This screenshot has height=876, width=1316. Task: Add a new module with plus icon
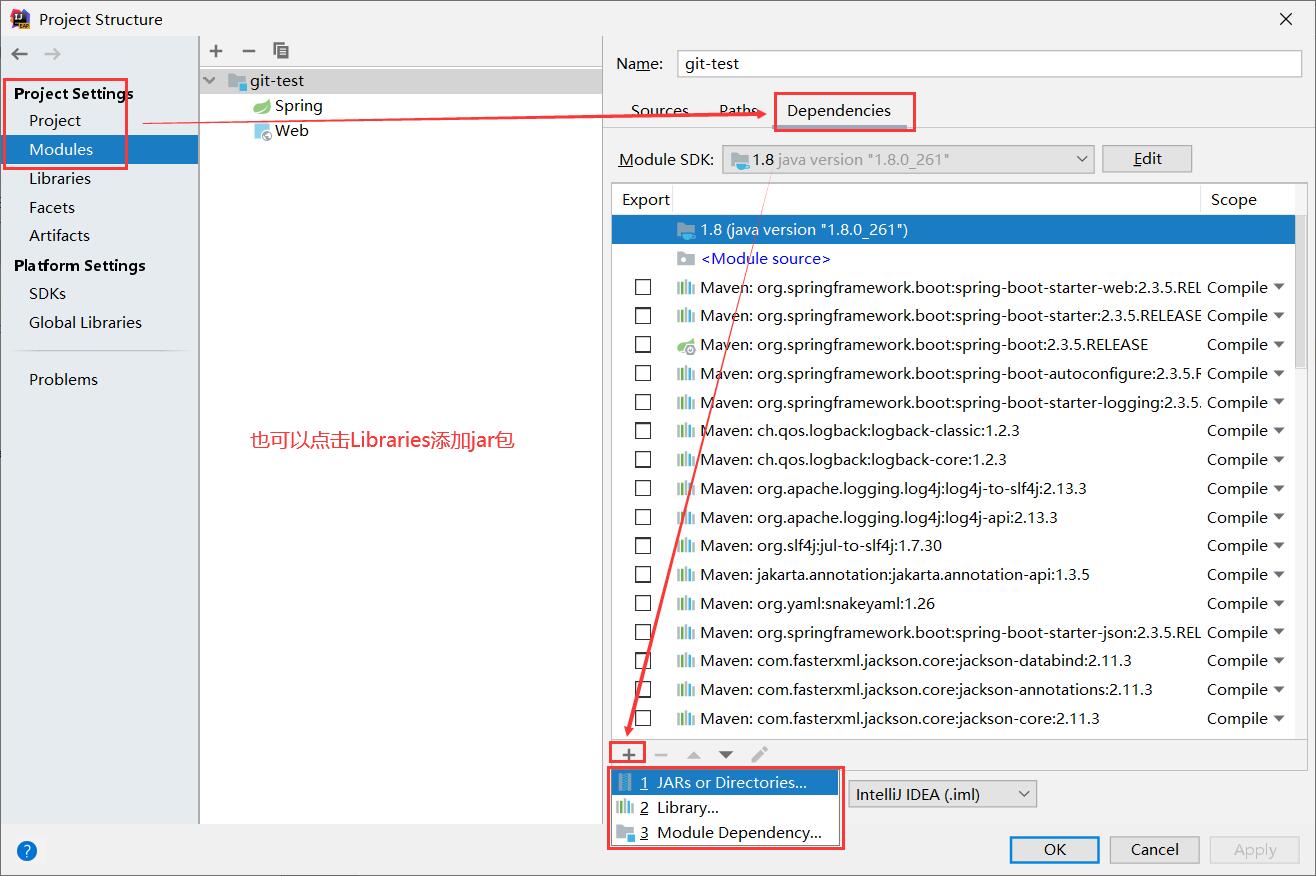216,51
